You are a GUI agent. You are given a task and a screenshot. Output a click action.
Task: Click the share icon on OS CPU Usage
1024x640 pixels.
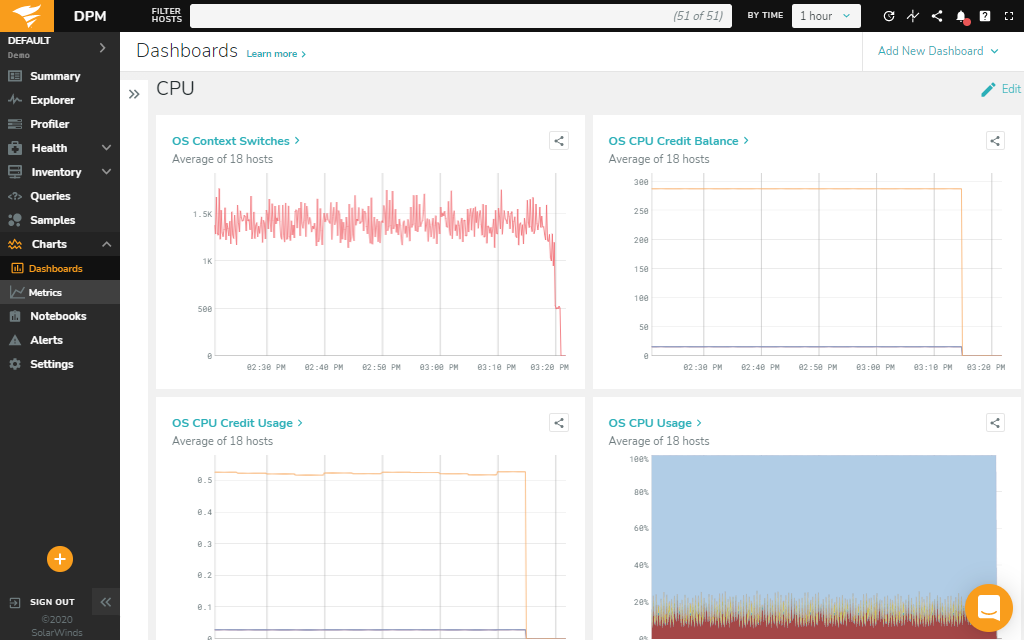[995, 423]
